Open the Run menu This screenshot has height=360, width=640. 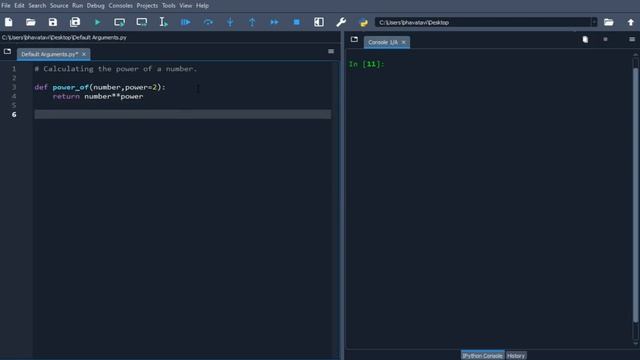pos(78,6)
